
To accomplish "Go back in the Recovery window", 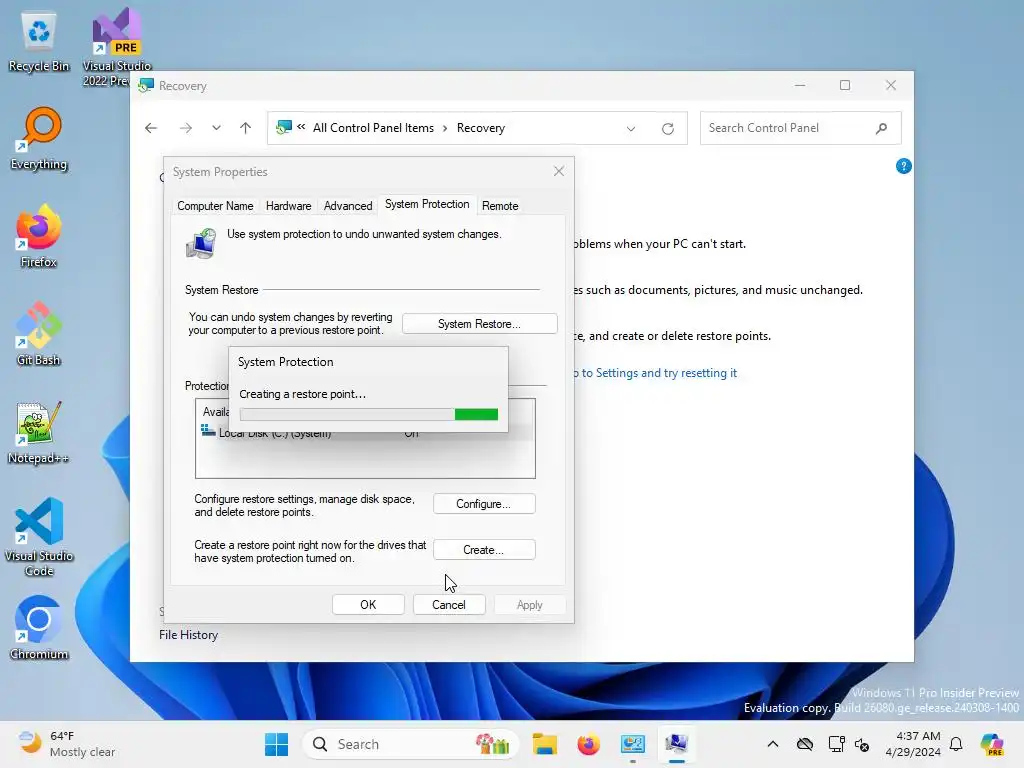I will [x=151, y=128].
